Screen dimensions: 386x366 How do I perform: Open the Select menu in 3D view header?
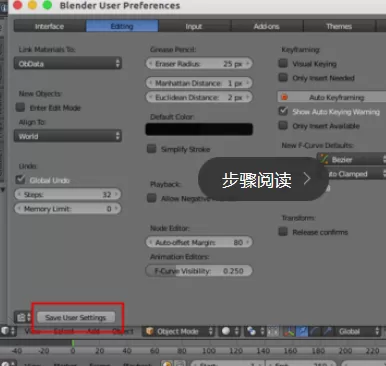pos(64,331)
